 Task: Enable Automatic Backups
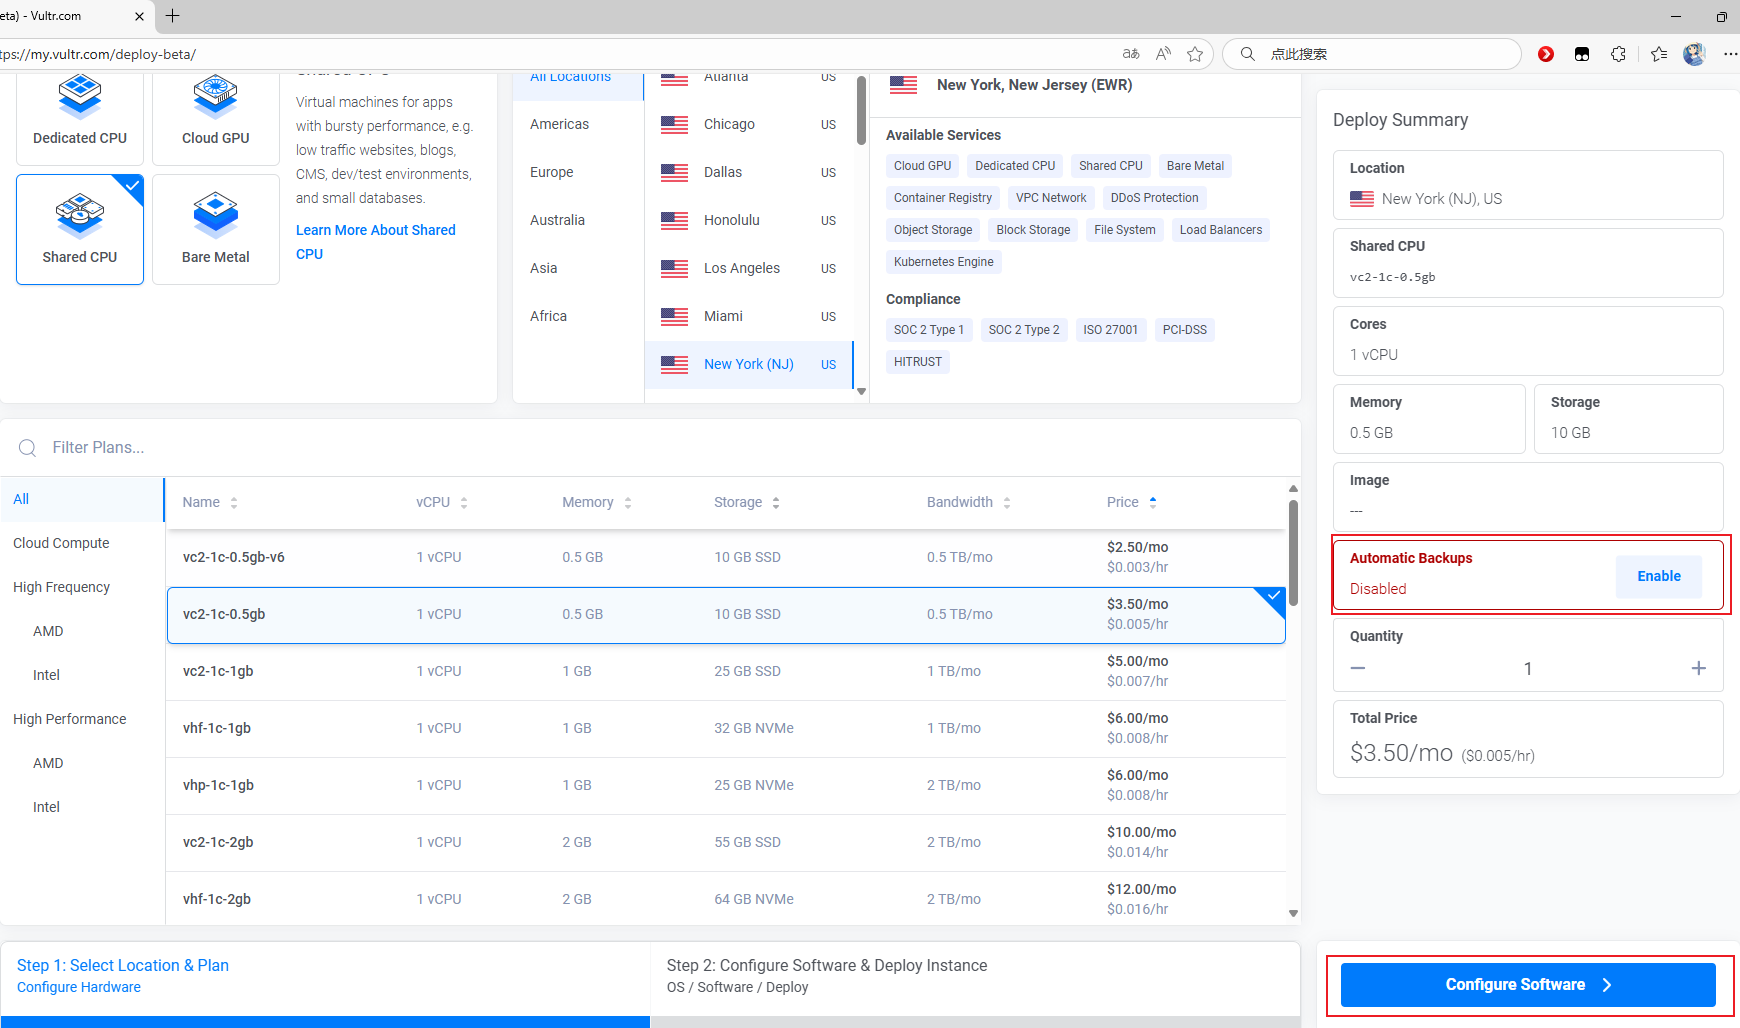coord(1658,576)
